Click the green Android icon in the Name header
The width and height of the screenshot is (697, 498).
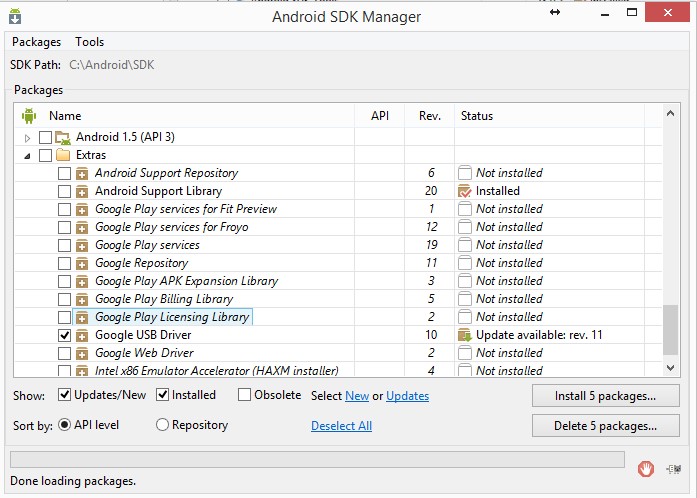click(x=28, y=116)
